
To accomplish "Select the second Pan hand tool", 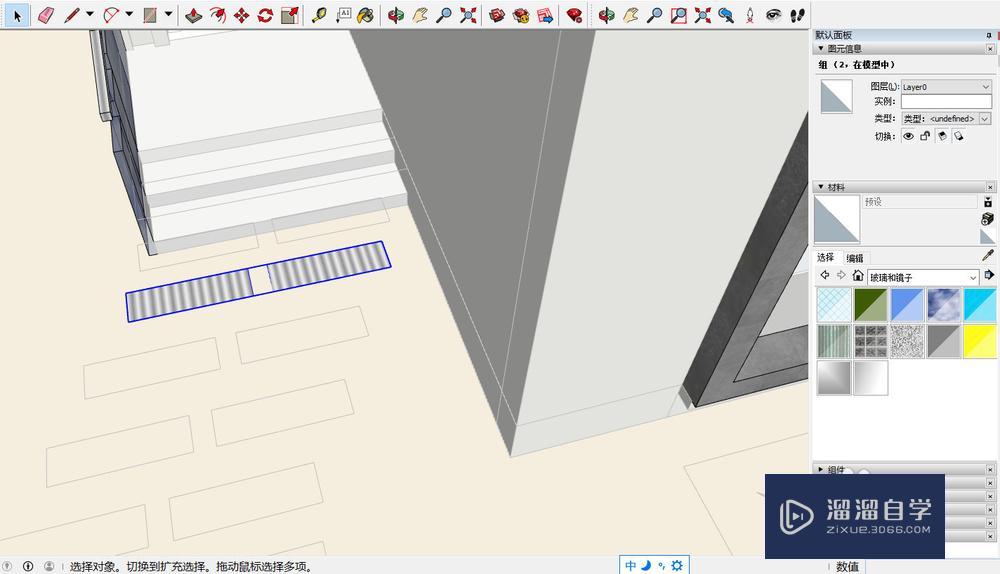I will coord(631,15).
